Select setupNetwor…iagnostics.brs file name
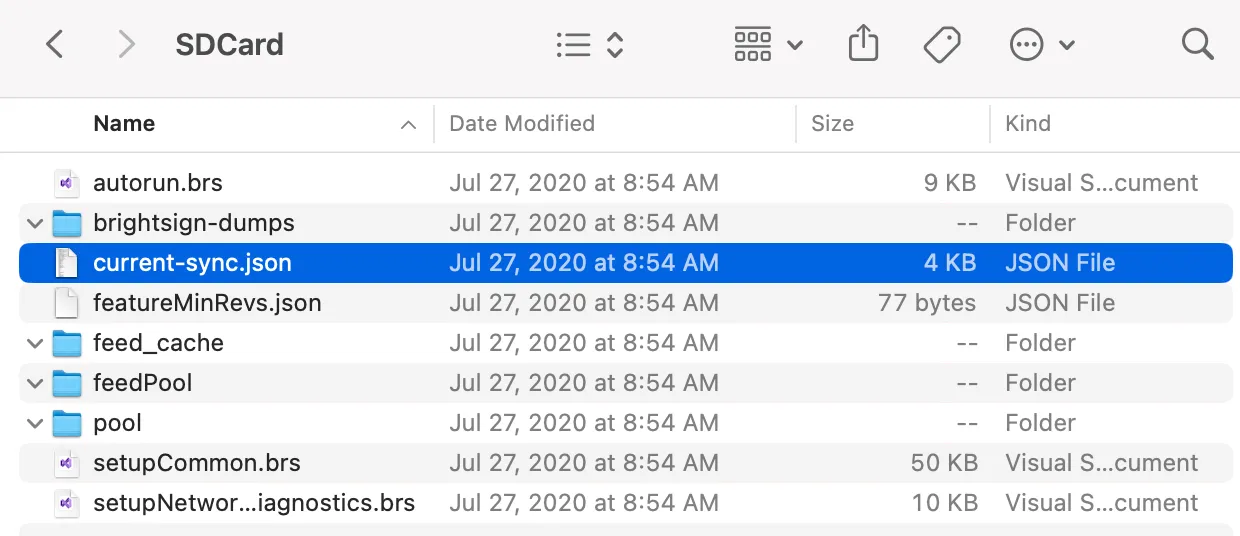This screenshot has width=1240, height=536. pos(254,503)
